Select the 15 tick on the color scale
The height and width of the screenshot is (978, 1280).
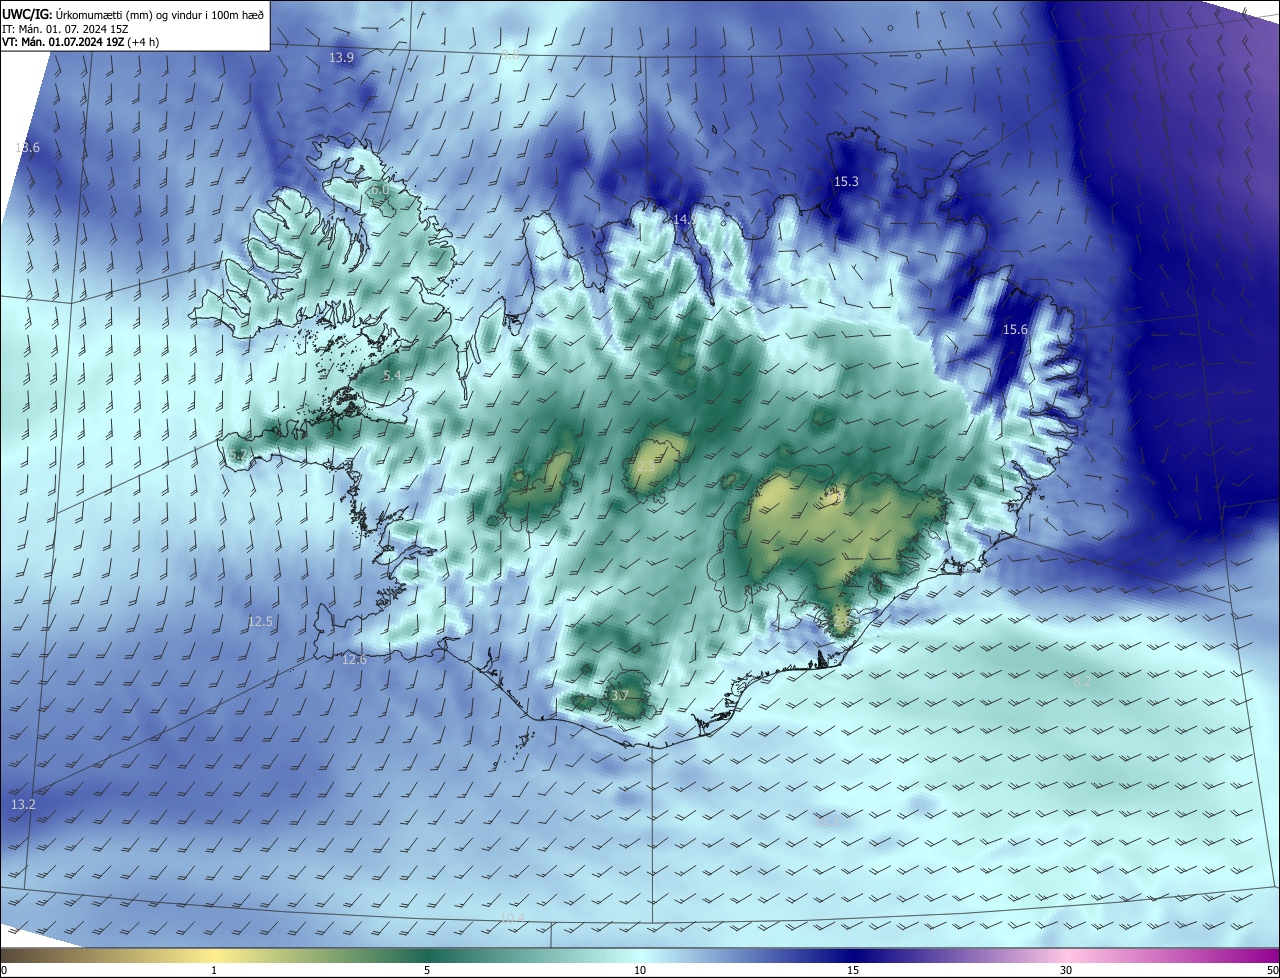(x=853, y=970)
